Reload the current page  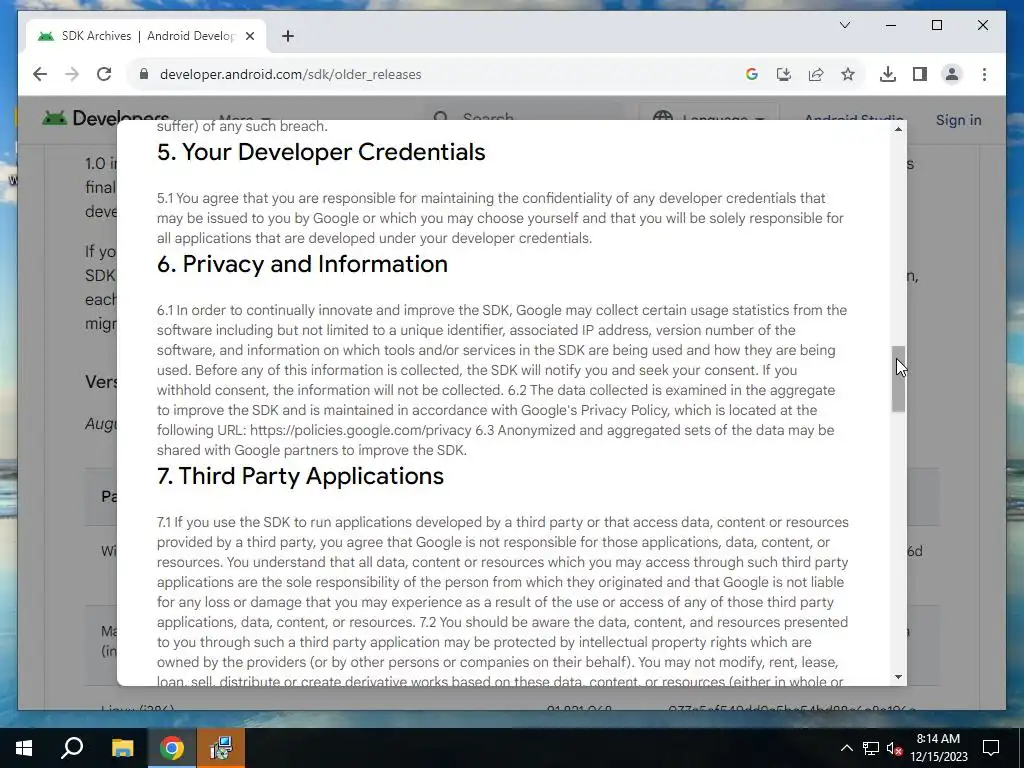pos(104,74)
